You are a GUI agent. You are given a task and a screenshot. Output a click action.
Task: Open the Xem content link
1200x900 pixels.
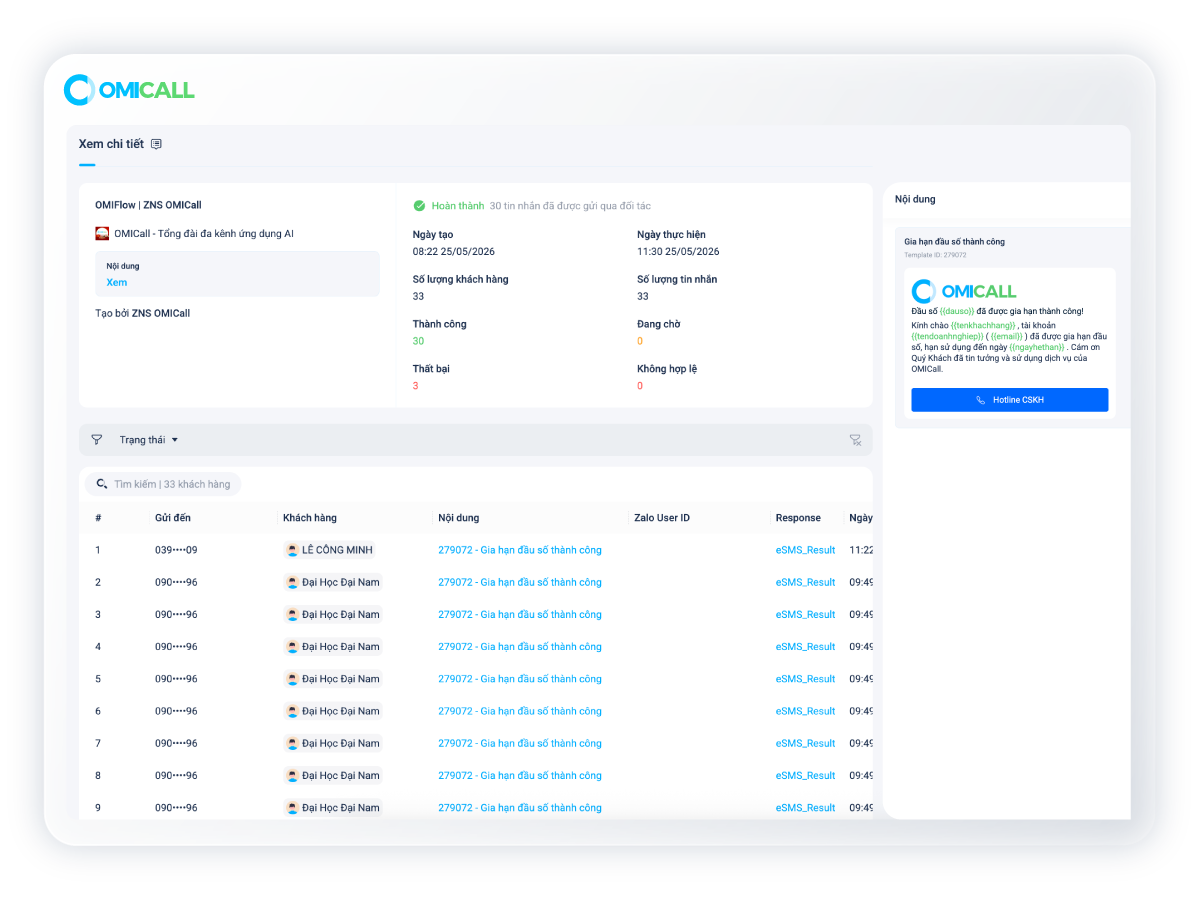click(x=116, y=283)
